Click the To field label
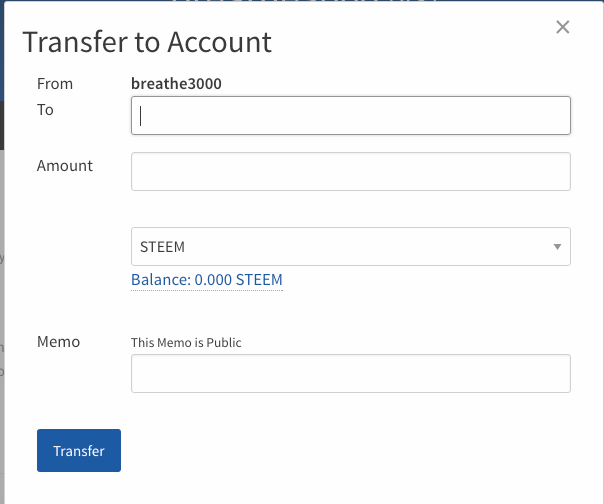 [x=45, y=110]
